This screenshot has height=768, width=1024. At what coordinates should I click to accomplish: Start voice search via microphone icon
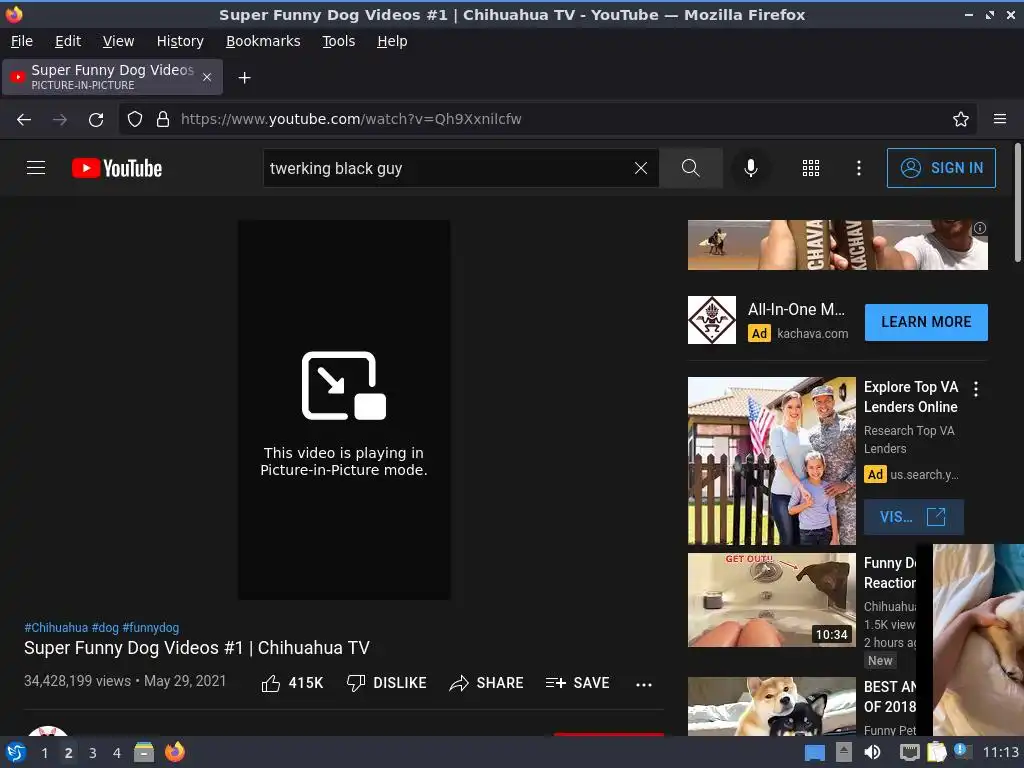pos(750,168)
